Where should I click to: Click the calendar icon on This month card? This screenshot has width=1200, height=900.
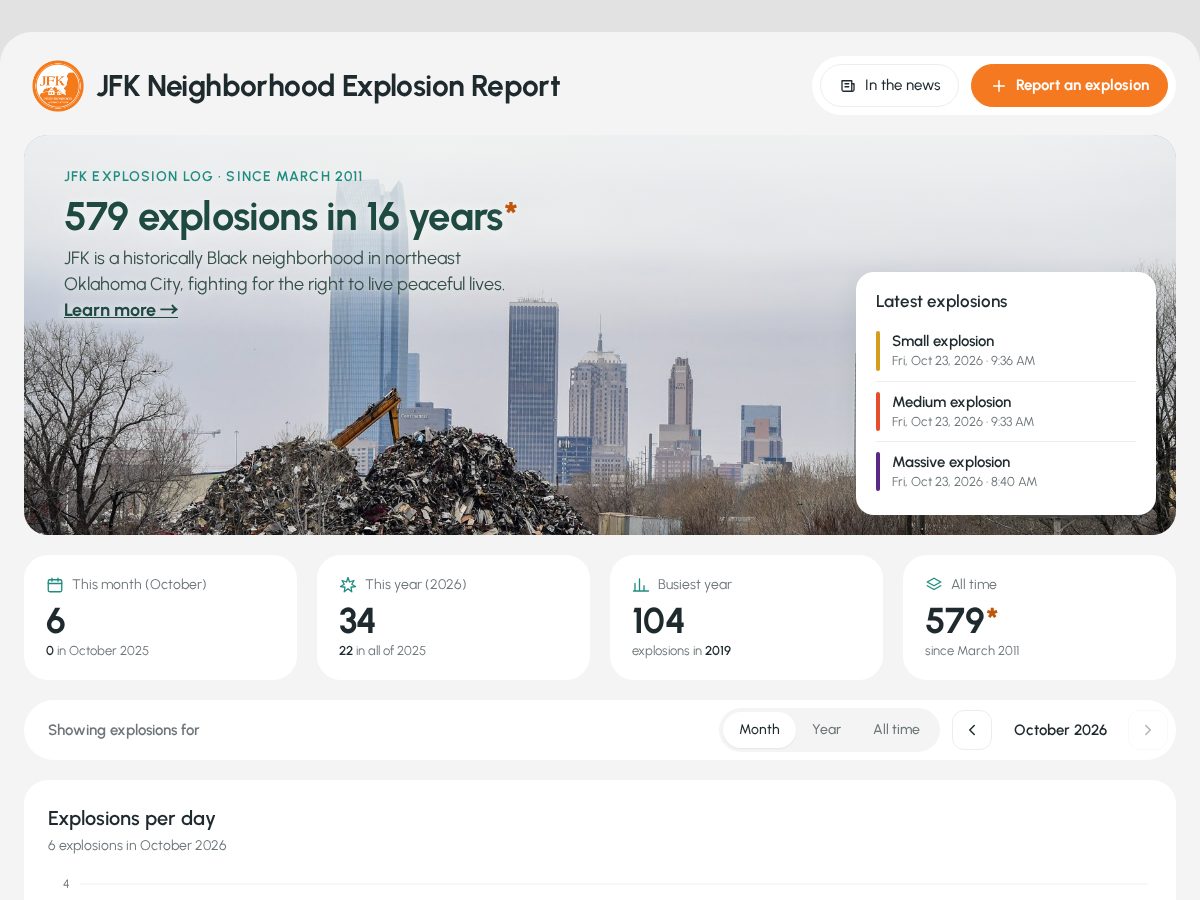[x=55, y=585]
